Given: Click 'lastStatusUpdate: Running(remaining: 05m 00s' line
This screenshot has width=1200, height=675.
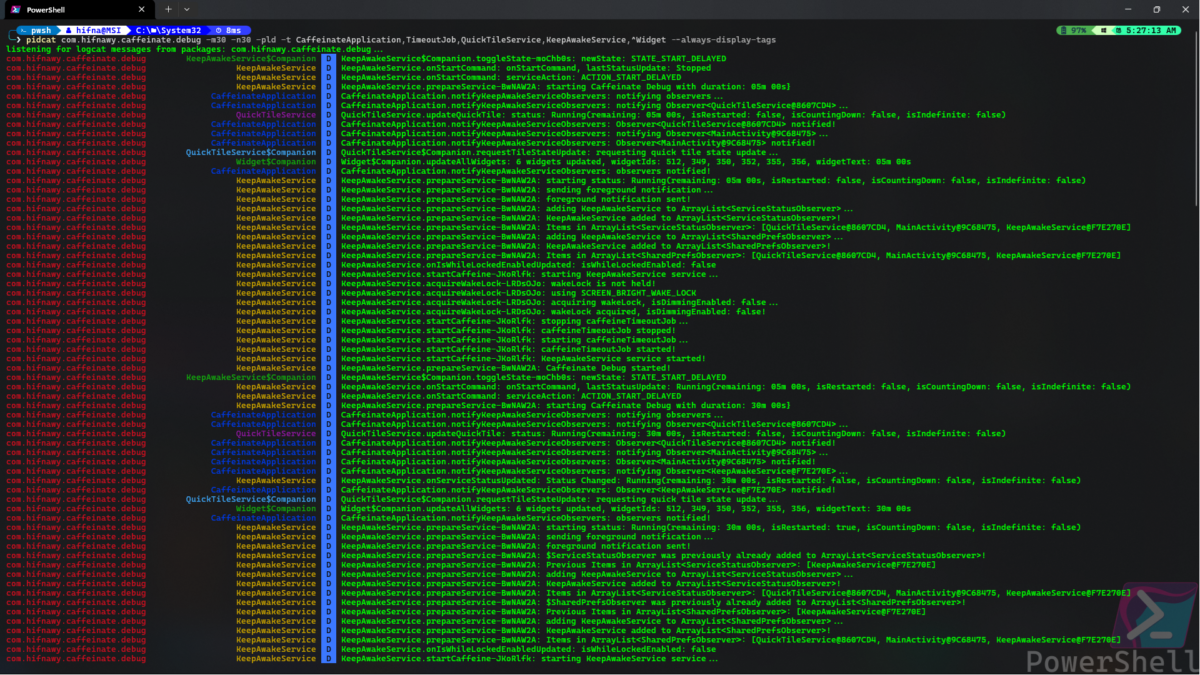Looking at the screenshot, I should 736,386.
